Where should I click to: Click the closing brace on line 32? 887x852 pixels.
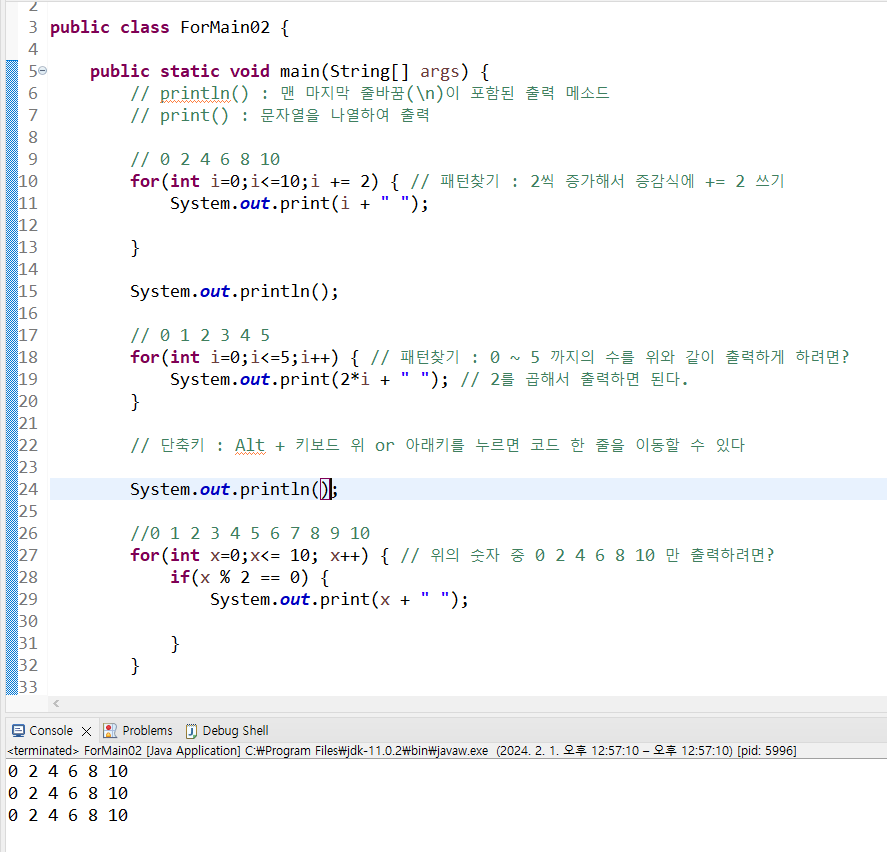pos(135,666)
